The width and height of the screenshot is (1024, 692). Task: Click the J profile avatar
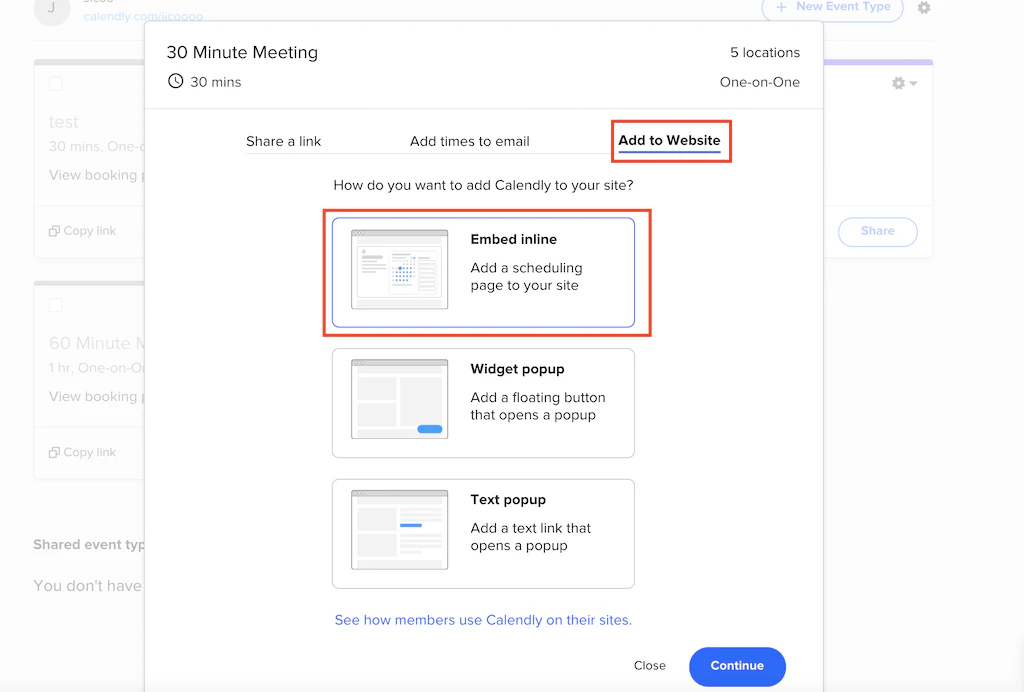click(52, 10)
